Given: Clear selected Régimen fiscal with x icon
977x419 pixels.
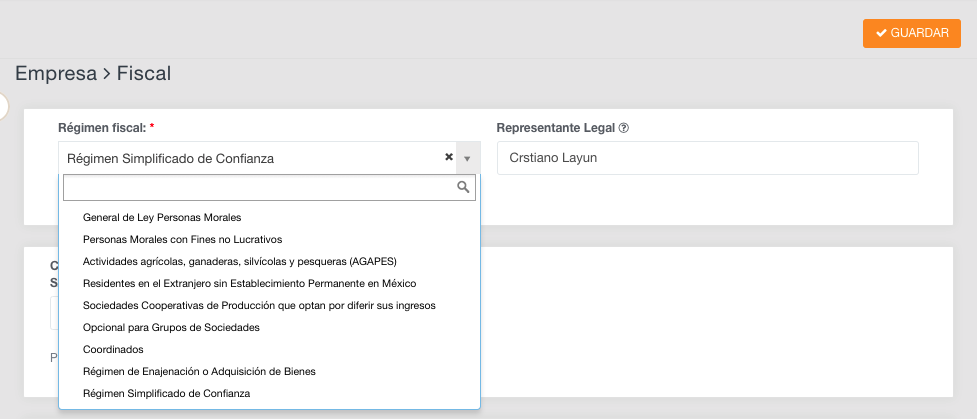Looking at the screenshot, I should click(449, 157).
